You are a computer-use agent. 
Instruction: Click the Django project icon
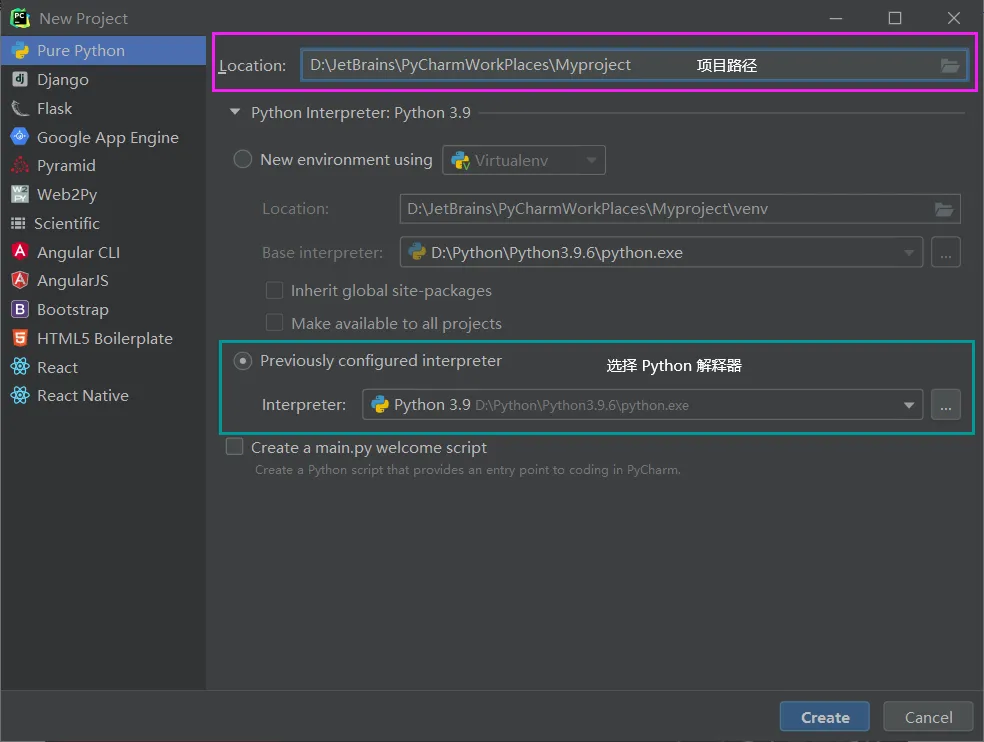[x=20, y=79]
